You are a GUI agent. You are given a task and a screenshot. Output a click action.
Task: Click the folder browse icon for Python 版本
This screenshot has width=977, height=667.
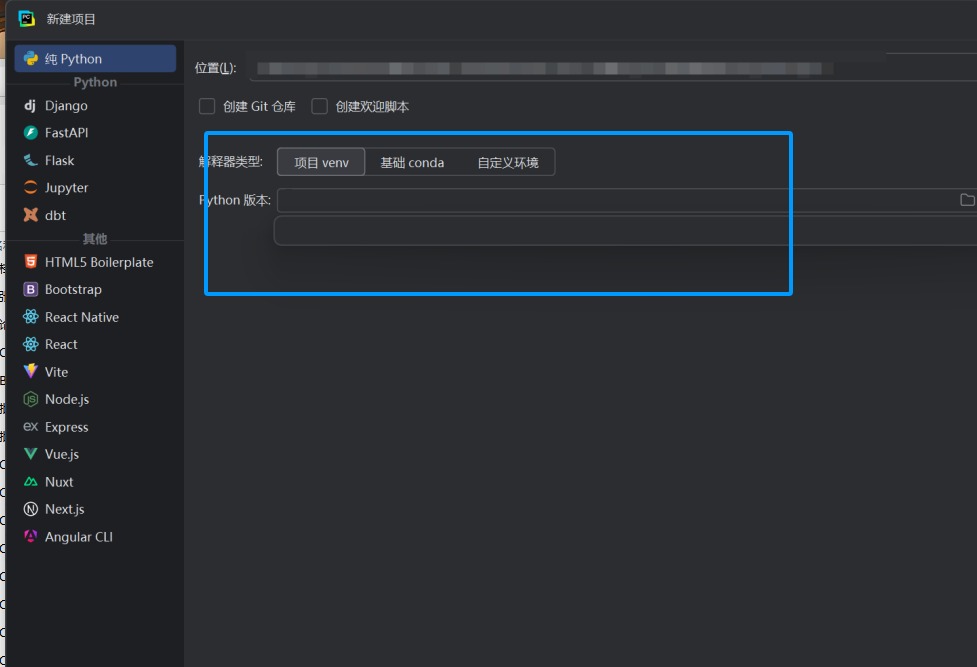967,199
